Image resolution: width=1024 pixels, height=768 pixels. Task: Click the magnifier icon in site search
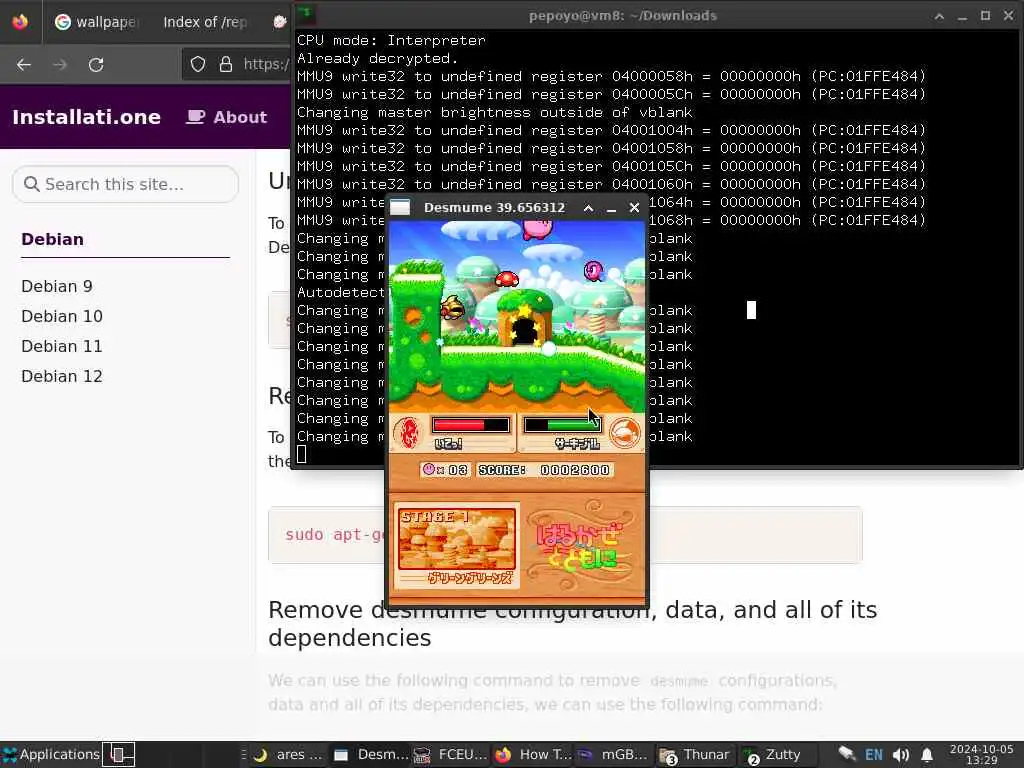(x=31, y=184)
